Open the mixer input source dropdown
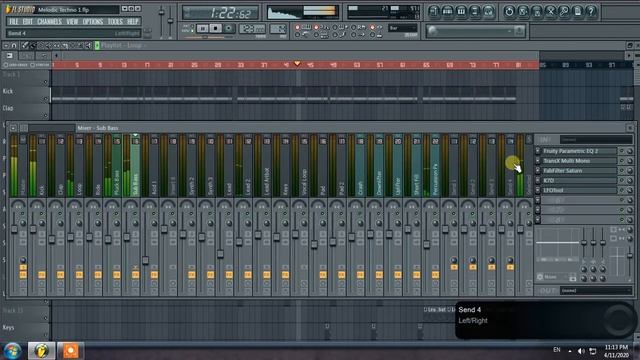This screenshot has width=640, height=360. 596,140
